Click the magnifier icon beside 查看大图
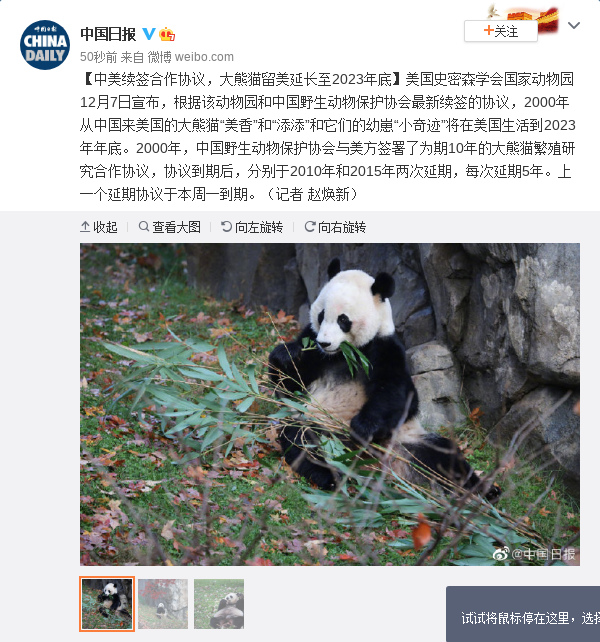 click(x=143, y=226)
